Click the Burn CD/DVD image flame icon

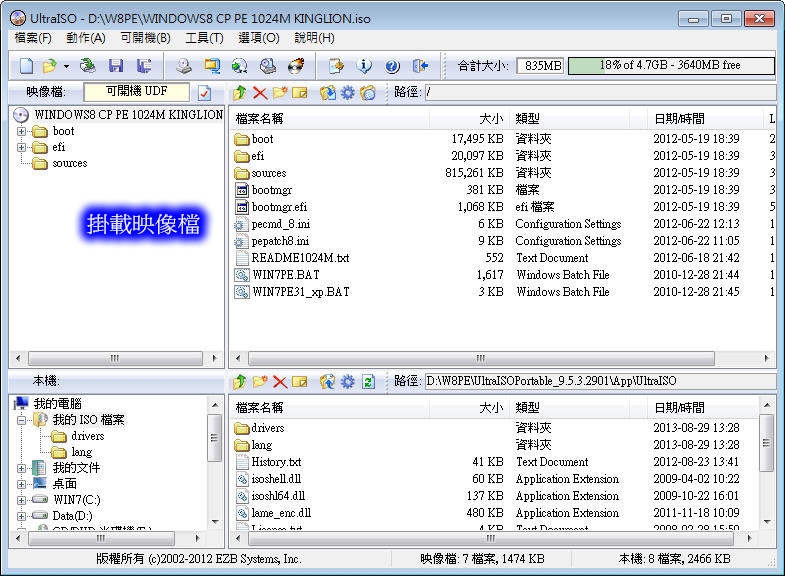296,66
